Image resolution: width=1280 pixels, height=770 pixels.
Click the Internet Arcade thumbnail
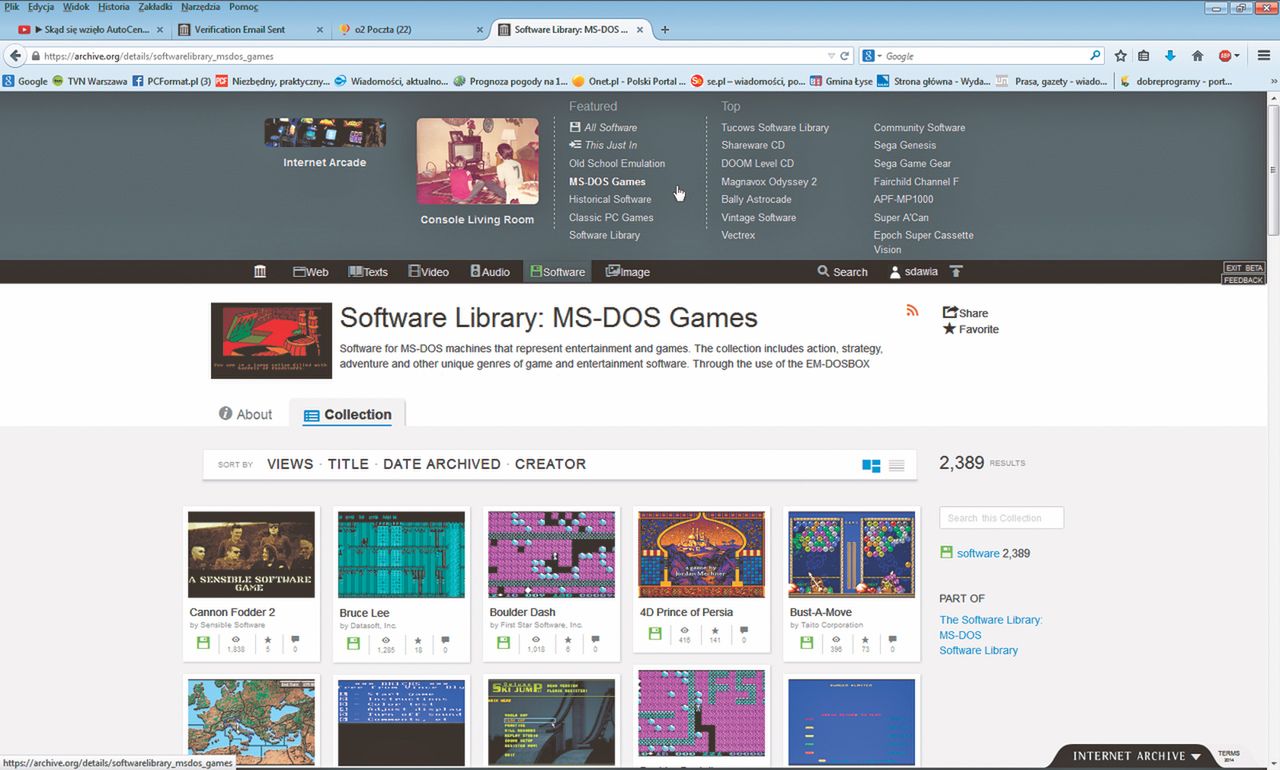click(325, 132)
